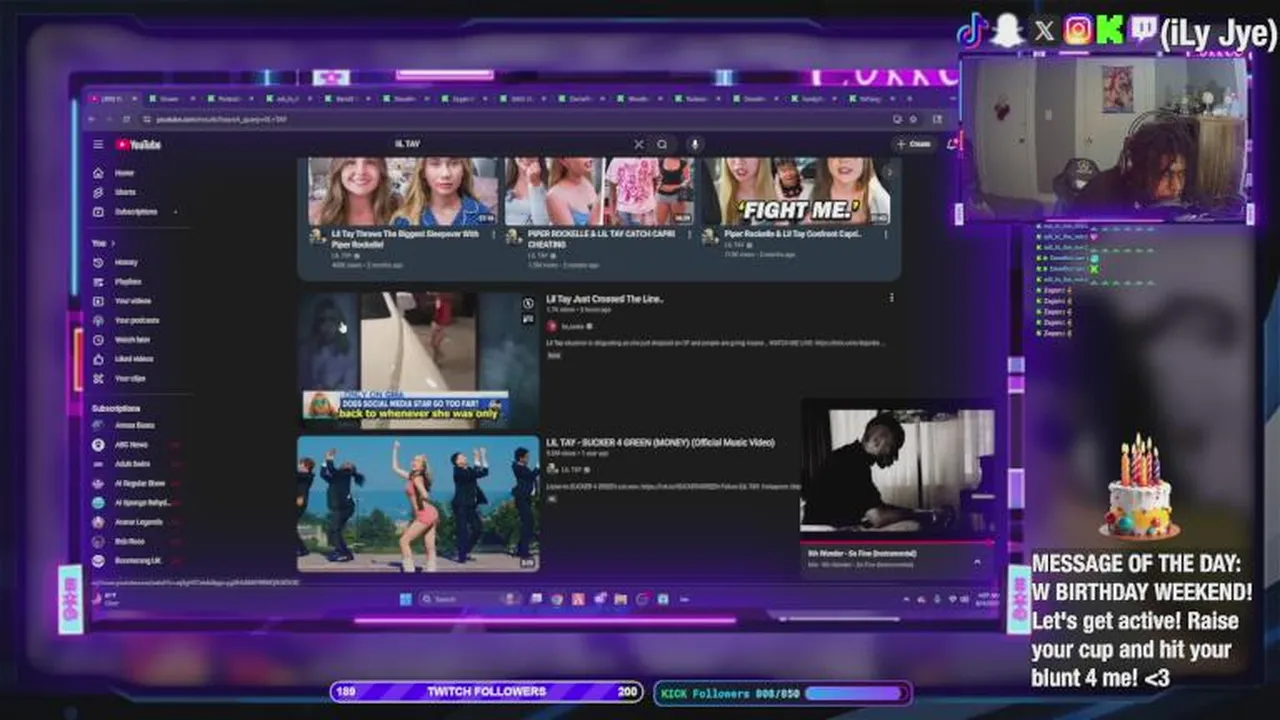Screen dimensions: 1280x720
Task: Go back with the browser back arrow
Action: [x=92, y=119]
